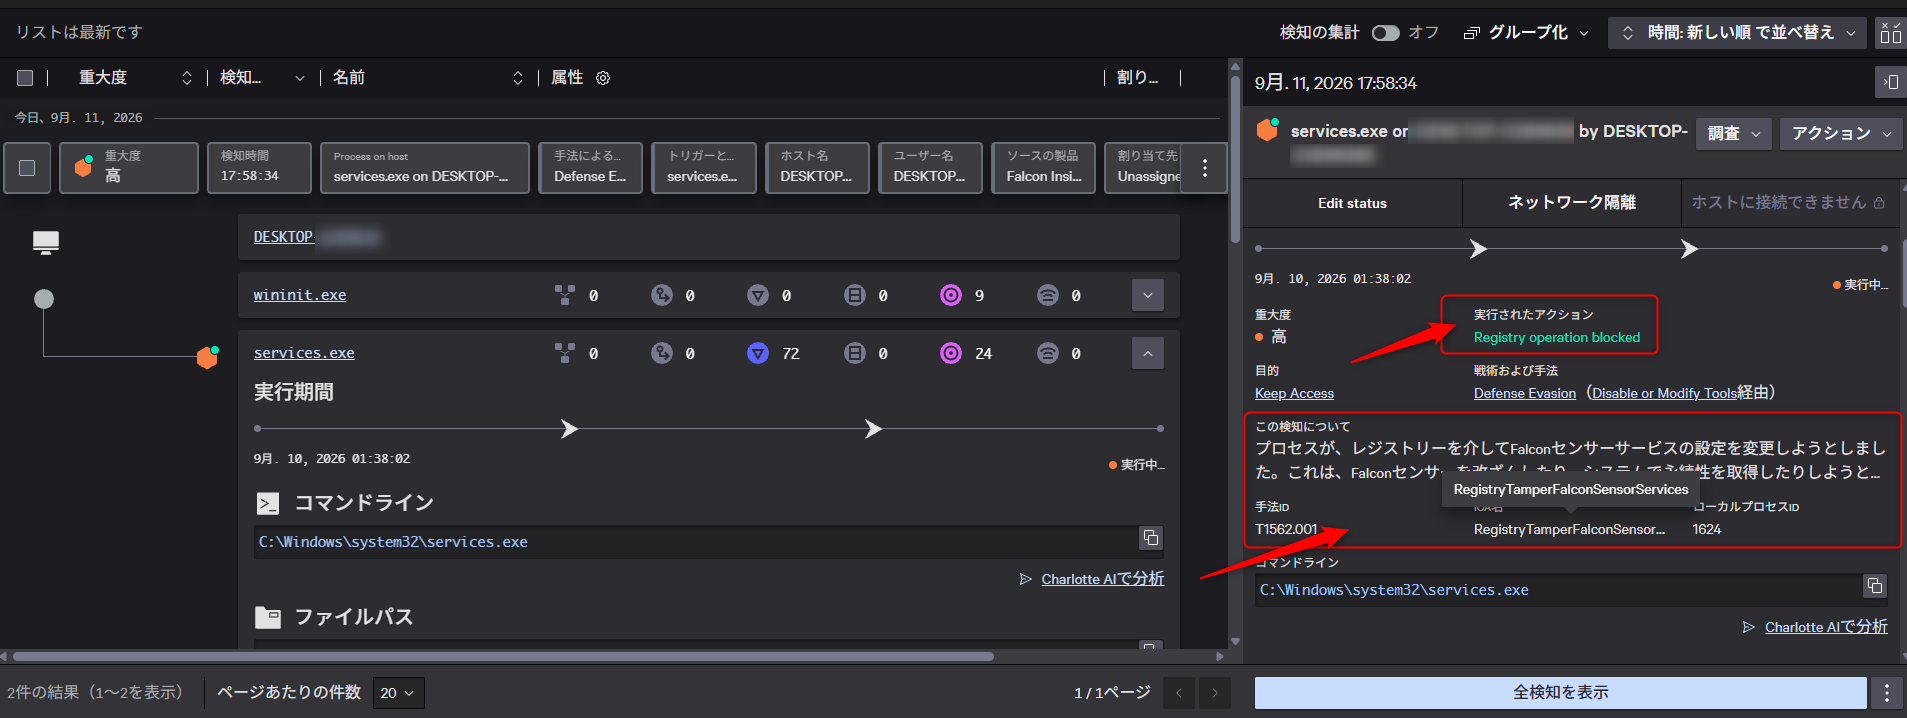Open the 時間: 新しい順 で並べ替え sort dropdown
This screenshot has height=718, width=1907.
pos(1738,33)
